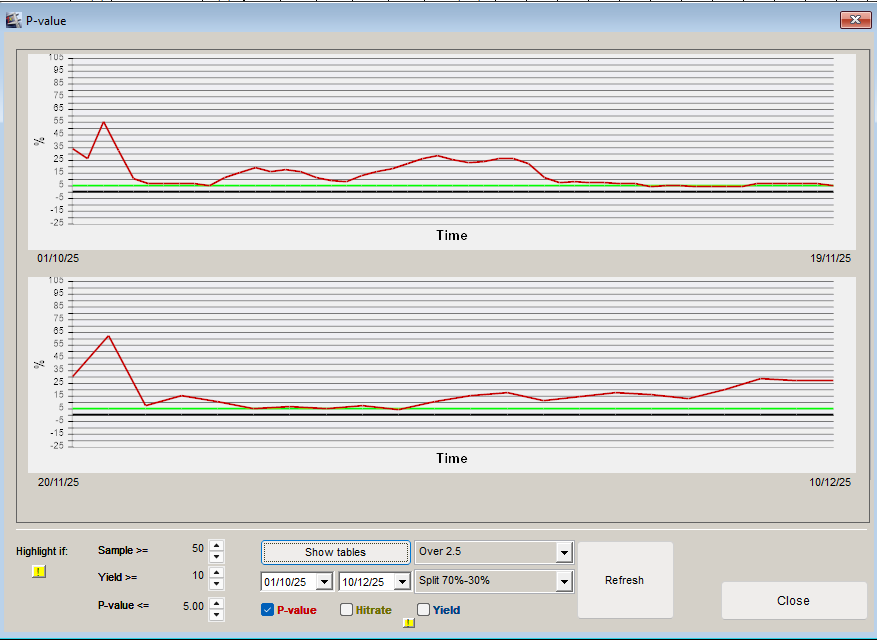The height and width of the screenshot is (640, 877).
Task: Click the yellow warning icon below the Yield checkbox
Action: [409, 622]
